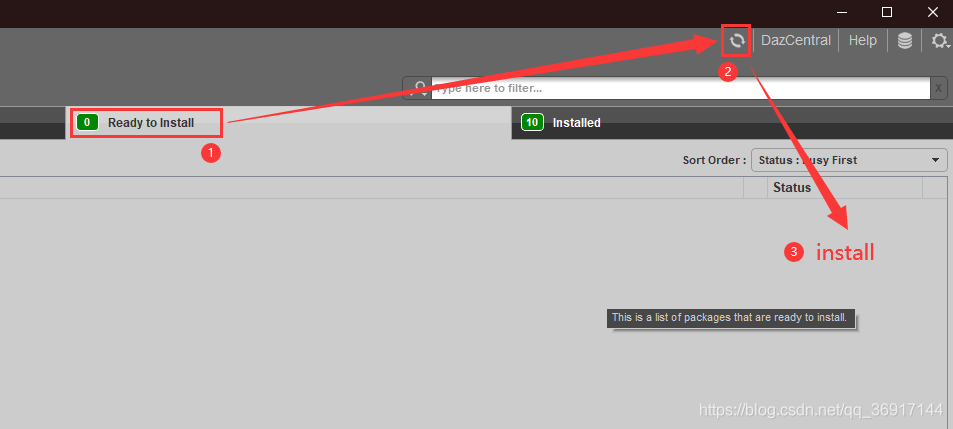Switch to the Ready to Install tab
The width and height of the screenshot is (953, 429).
coord(288,123)
